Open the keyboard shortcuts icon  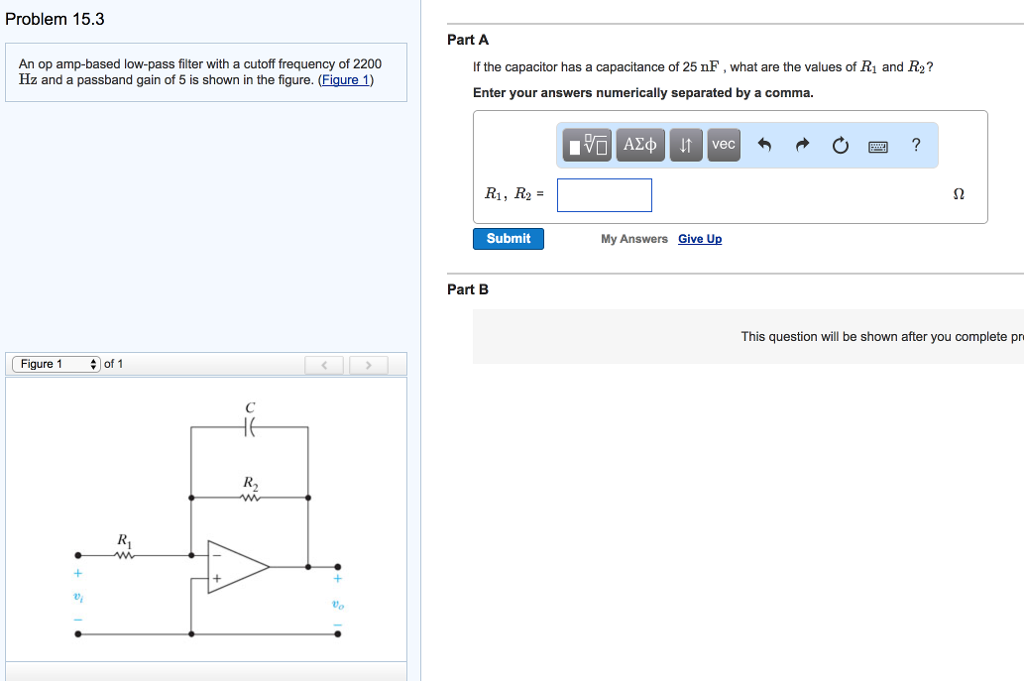[878, 144]
